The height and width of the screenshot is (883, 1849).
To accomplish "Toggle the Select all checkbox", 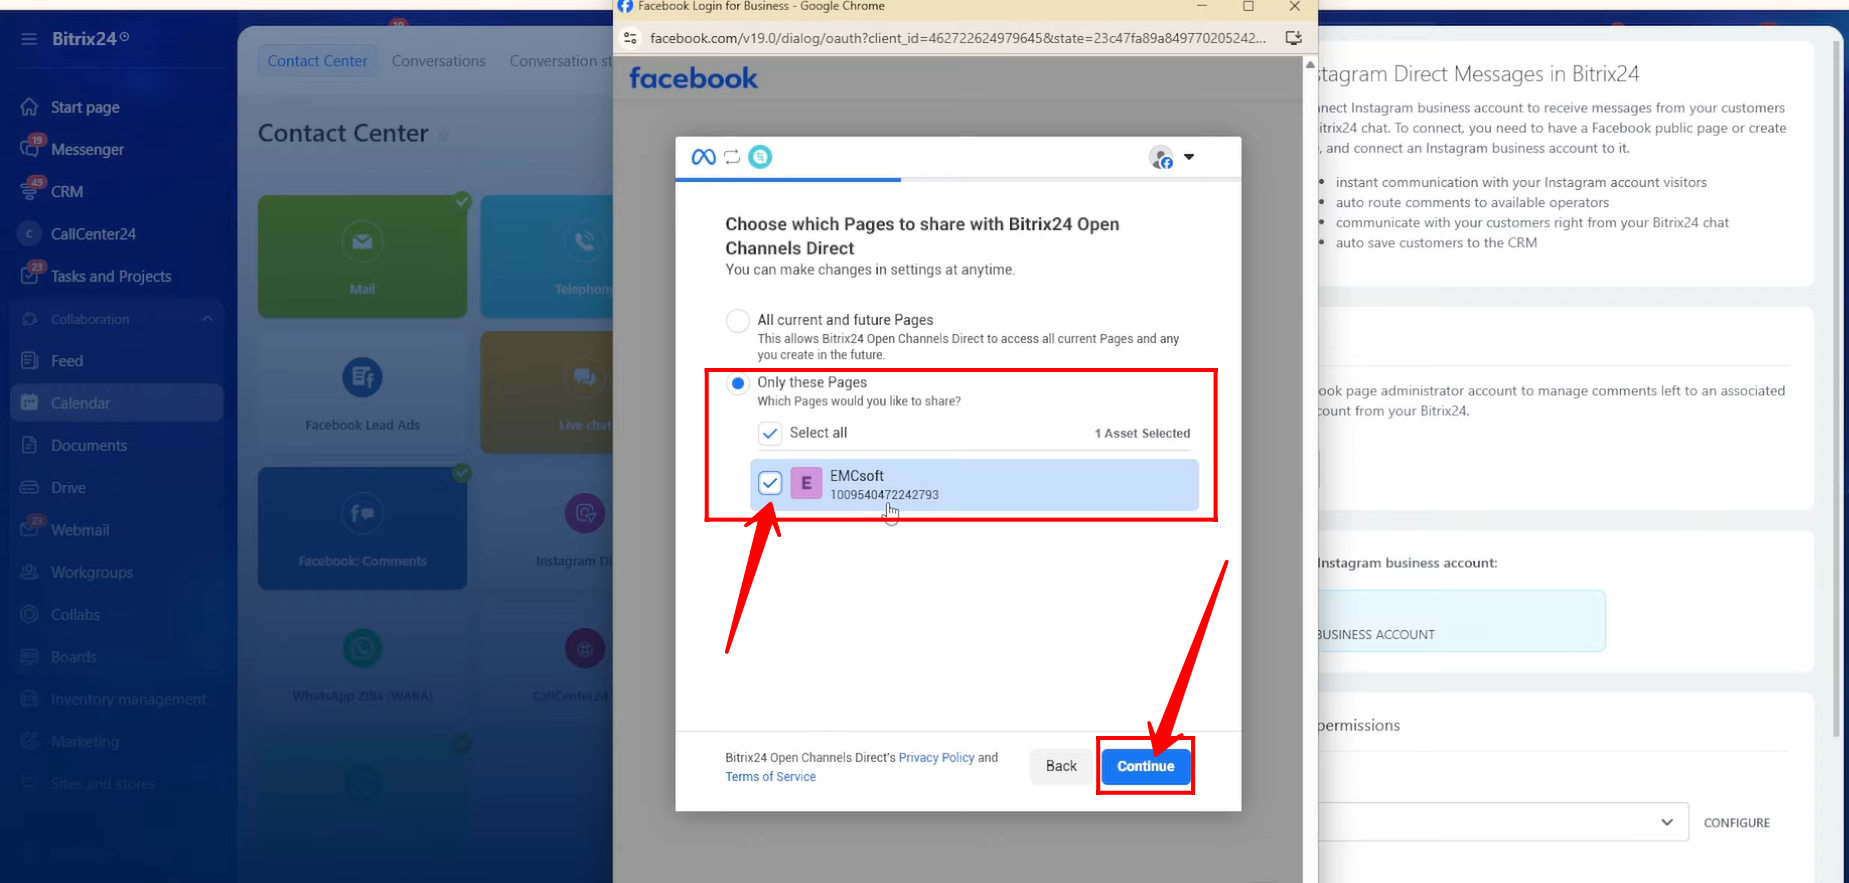I will [770, 433].
